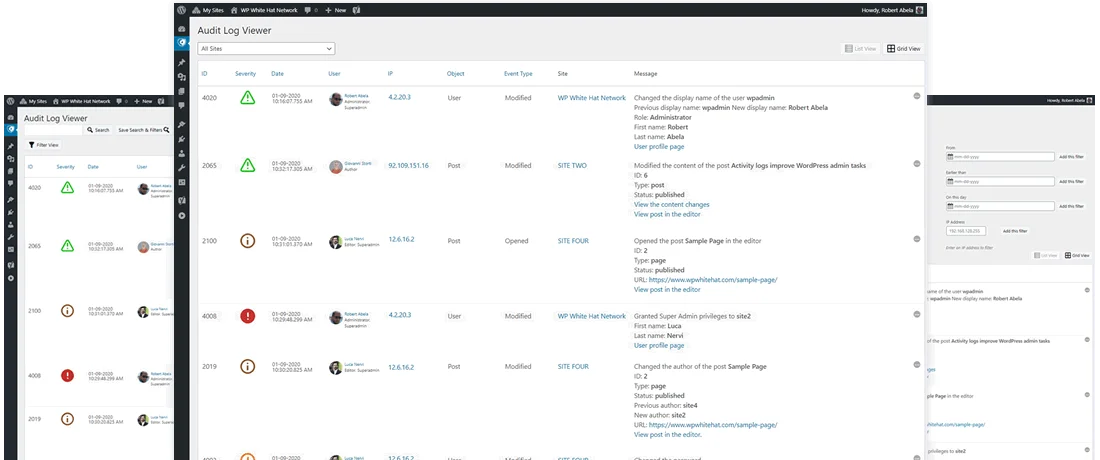Click Giovanni Storti's avatar in the center window

tap(335, 167)
